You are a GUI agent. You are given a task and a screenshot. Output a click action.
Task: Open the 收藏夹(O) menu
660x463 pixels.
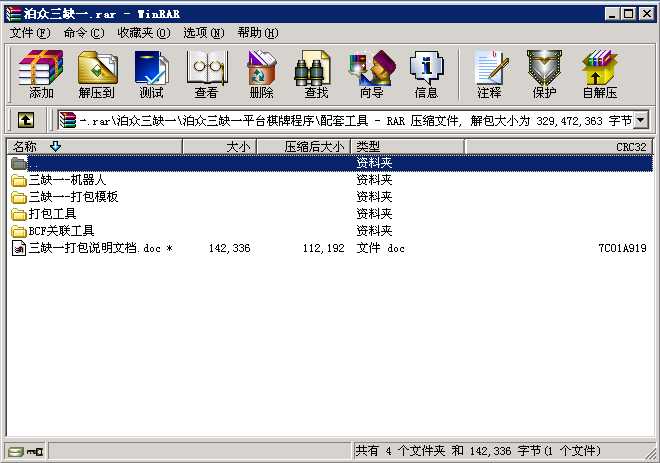(x=144, y=33)
